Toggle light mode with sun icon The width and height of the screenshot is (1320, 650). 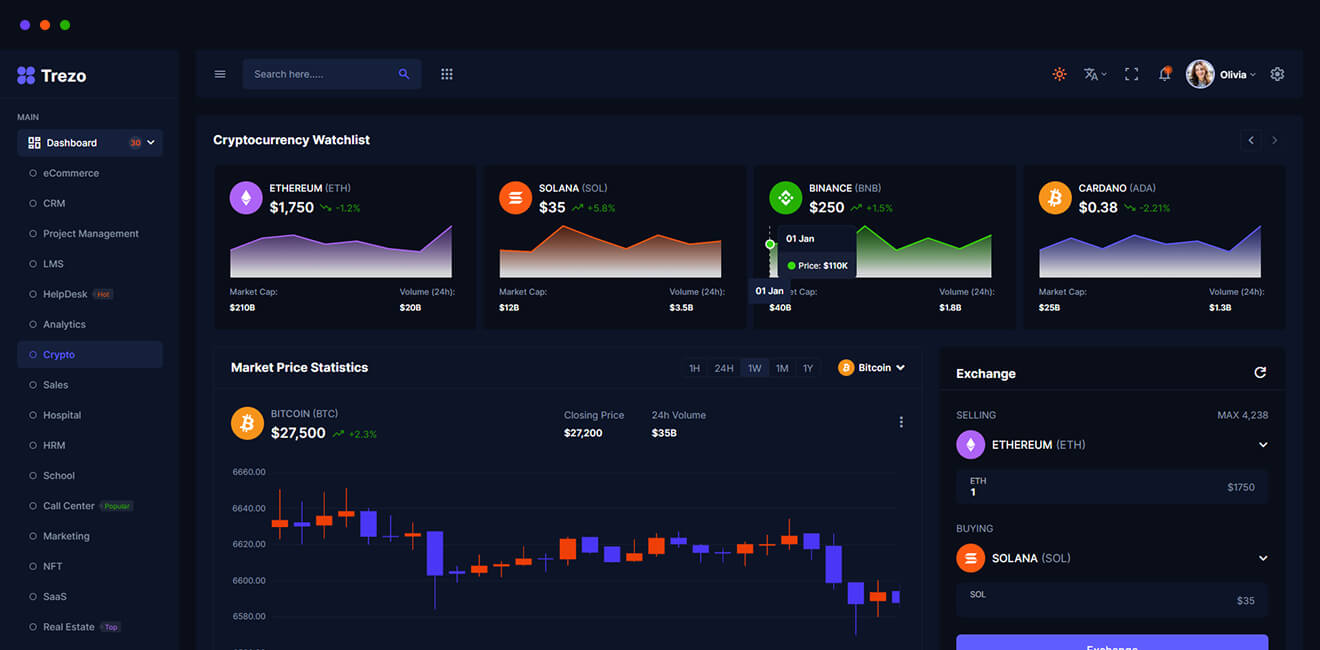point(1059,74)
